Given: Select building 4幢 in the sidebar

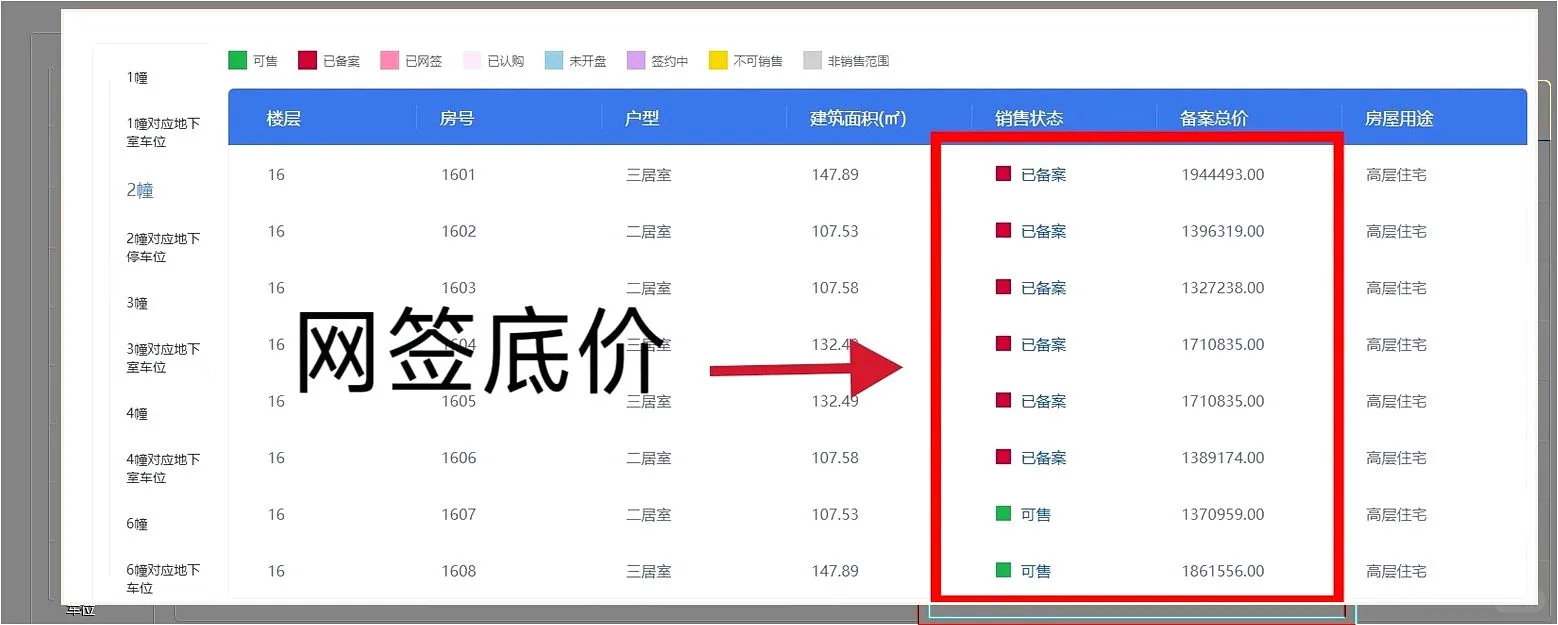Looking at the screenshot, I should (x=137, y=413).
